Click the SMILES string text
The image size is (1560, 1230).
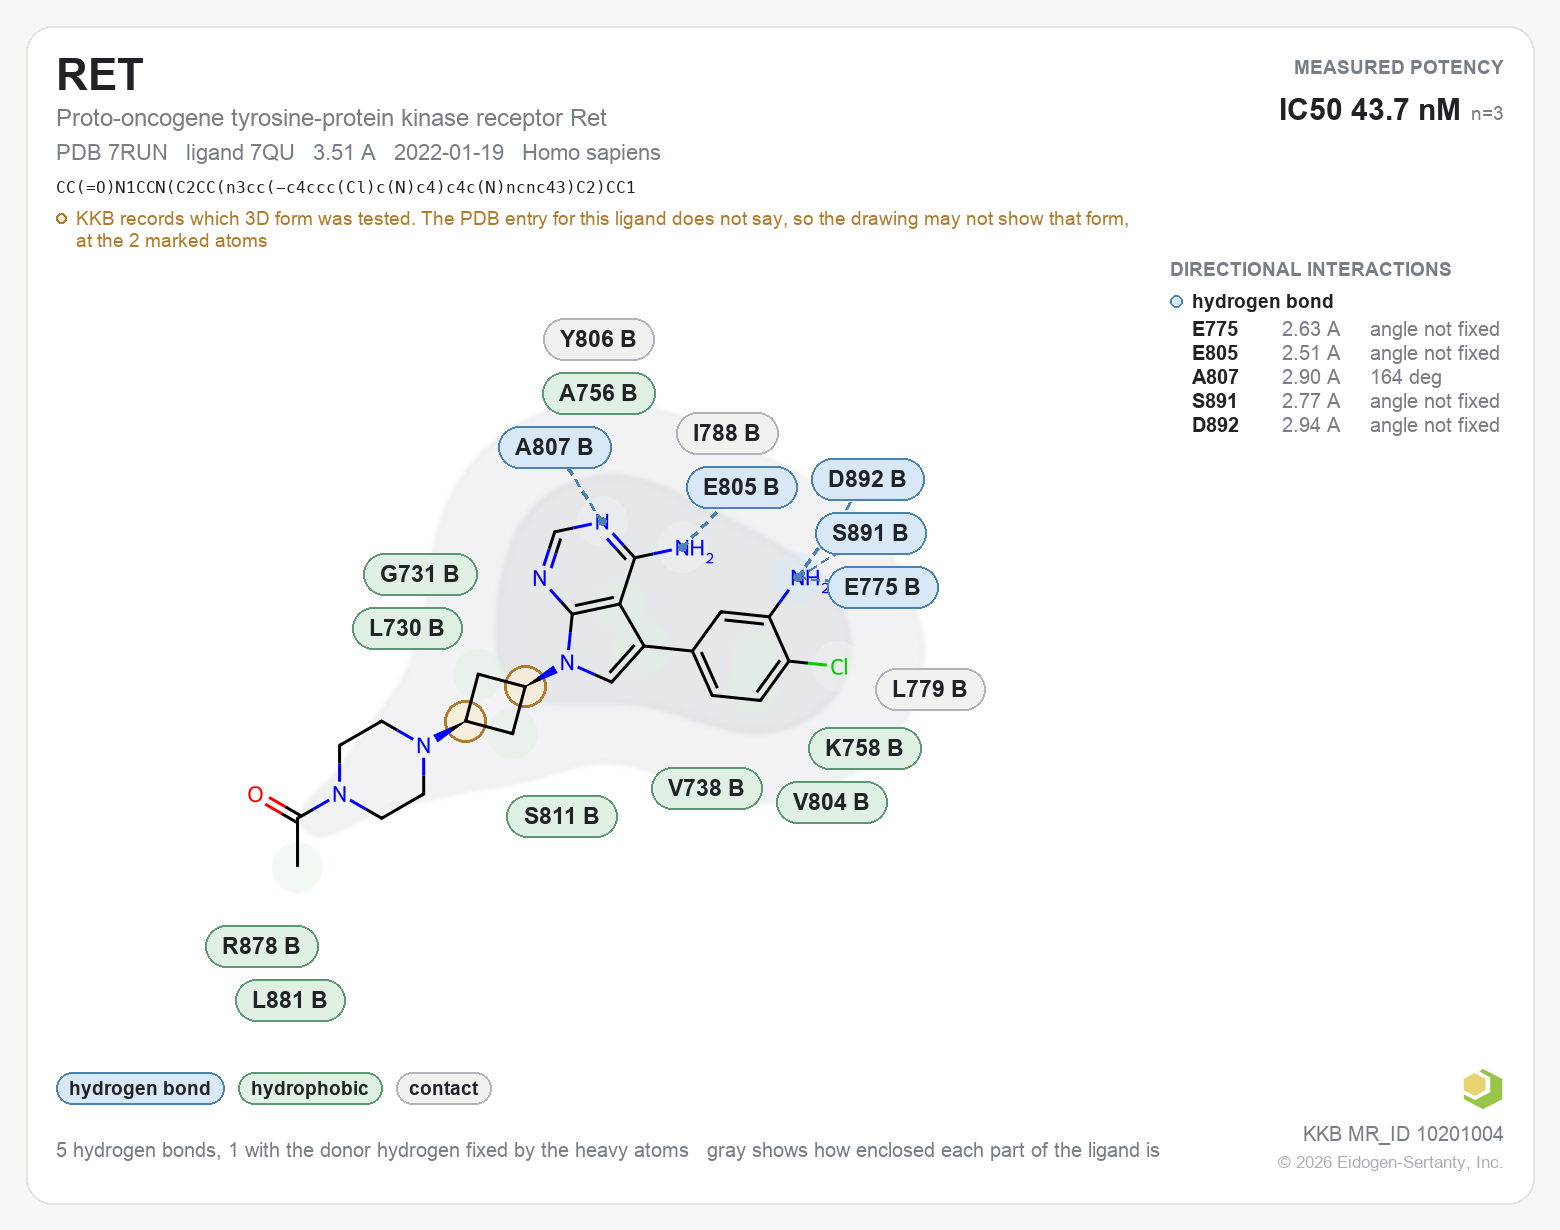point(346,187)
